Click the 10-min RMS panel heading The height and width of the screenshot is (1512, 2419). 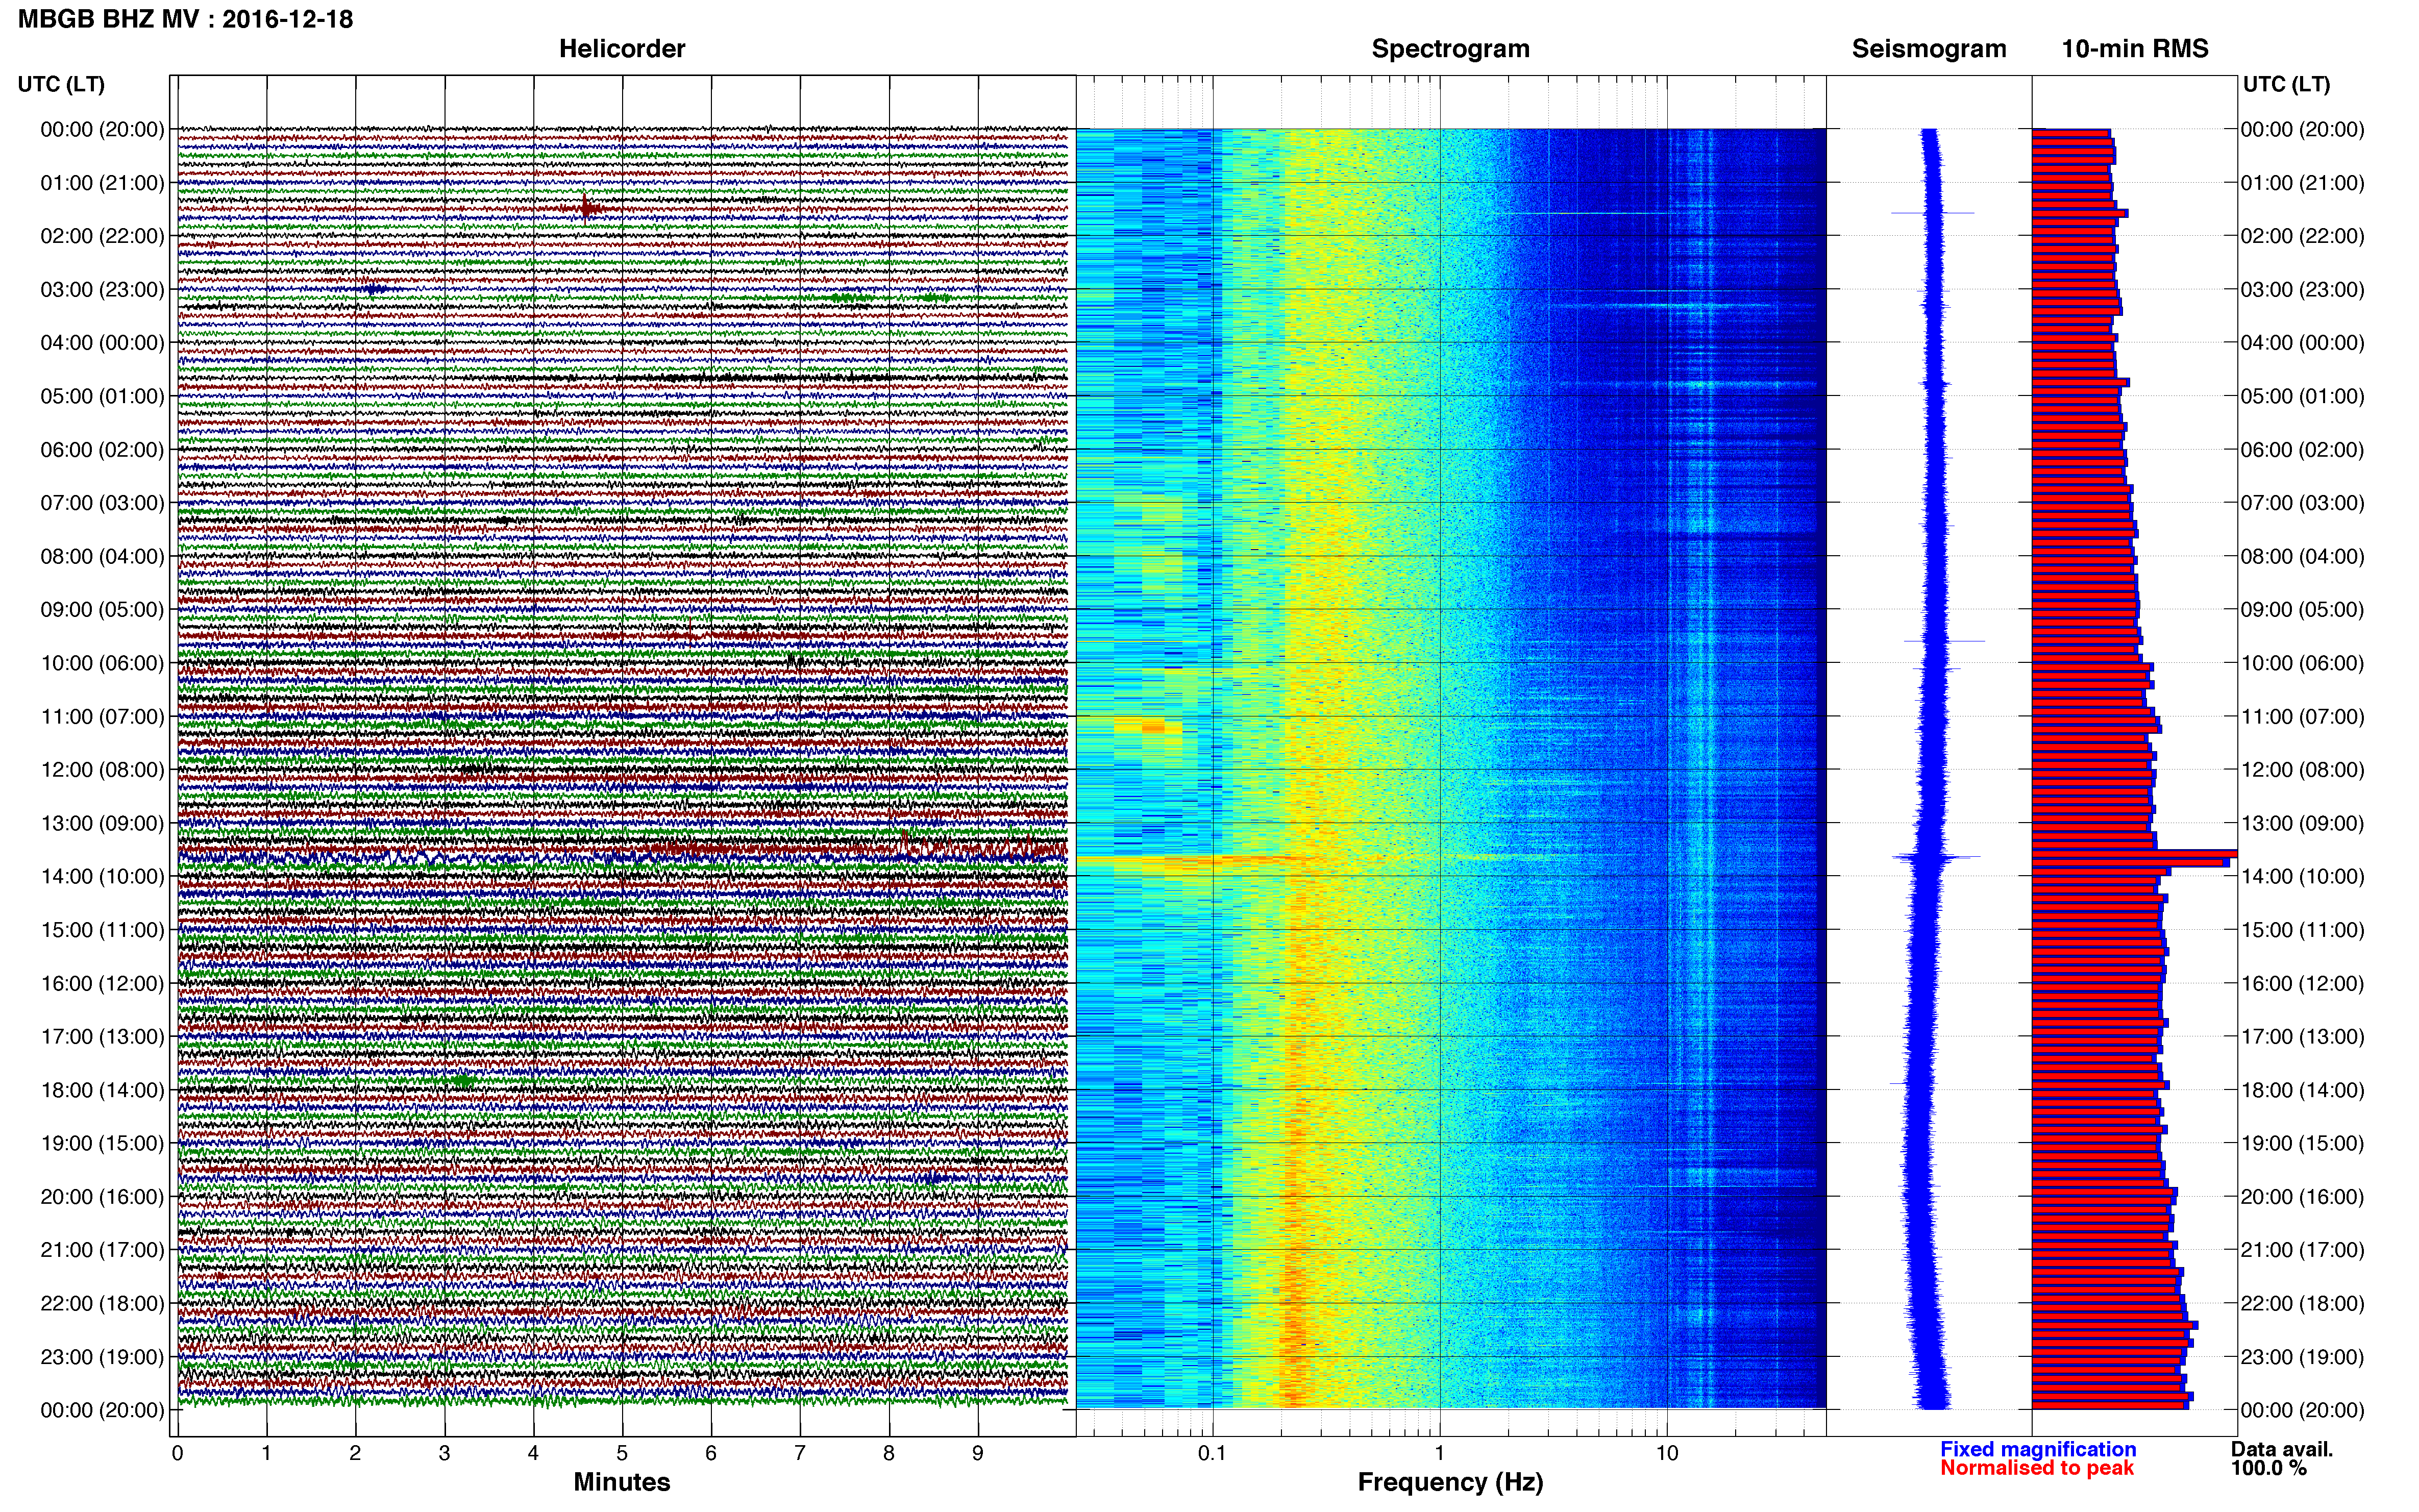tap(2135, 49)
